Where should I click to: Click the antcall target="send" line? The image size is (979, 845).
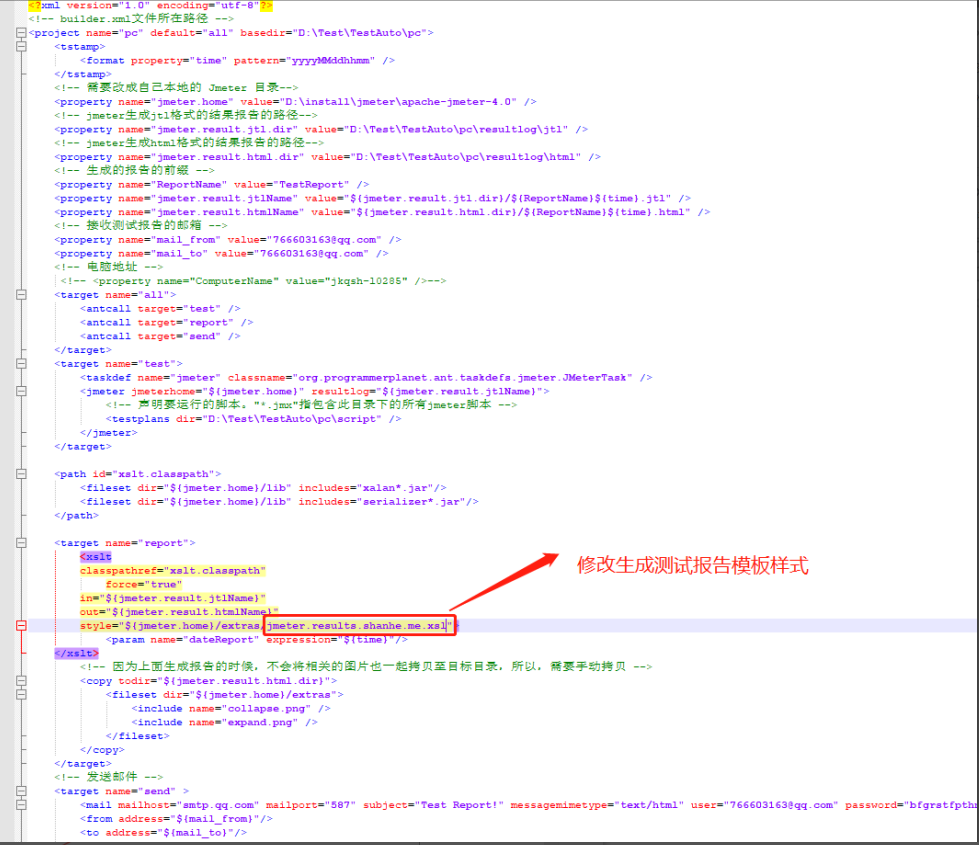[x=160, y=336]
